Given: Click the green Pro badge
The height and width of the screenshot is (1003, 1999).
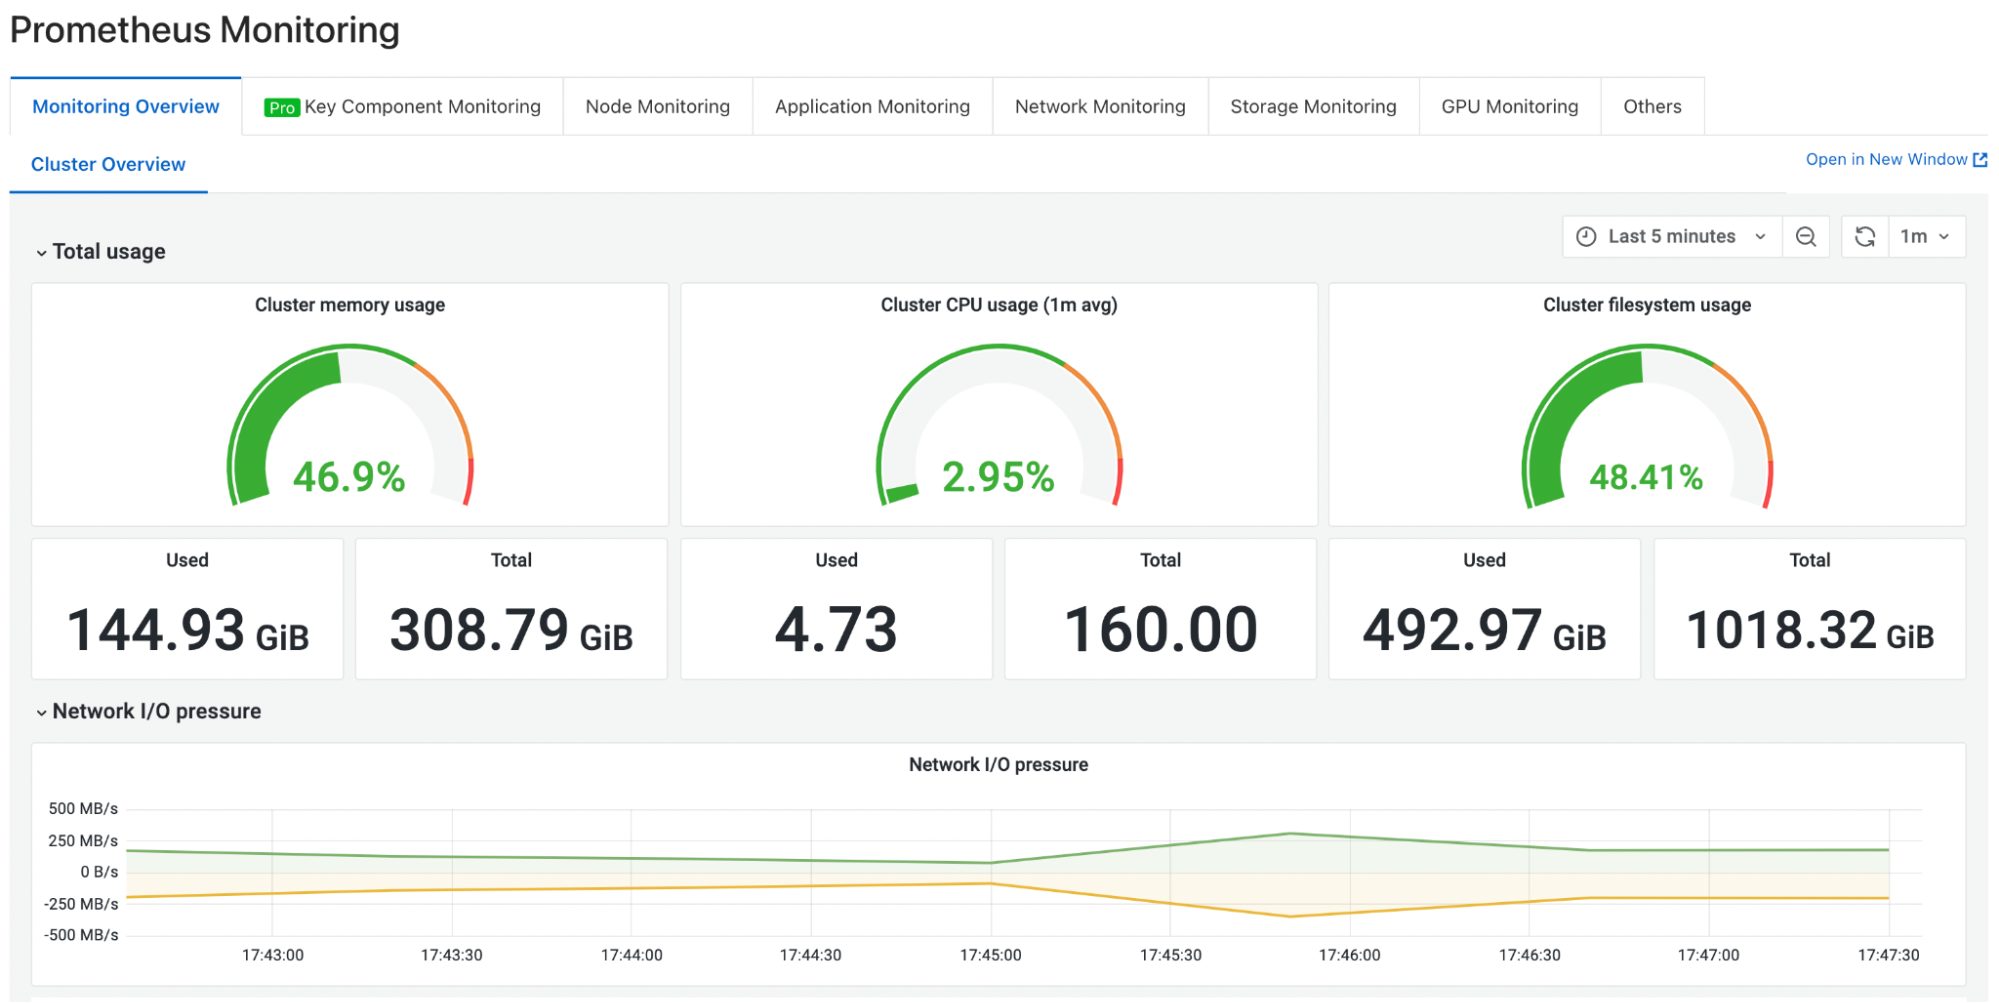Looking at the screenshot, I should click(x=282, y=108).
